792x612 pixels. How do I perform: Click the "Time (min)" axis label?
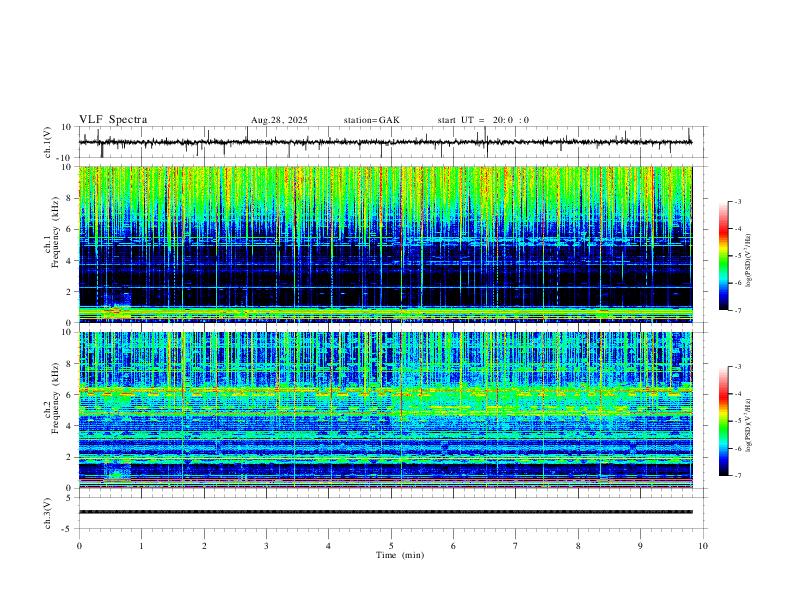[400, 555]
